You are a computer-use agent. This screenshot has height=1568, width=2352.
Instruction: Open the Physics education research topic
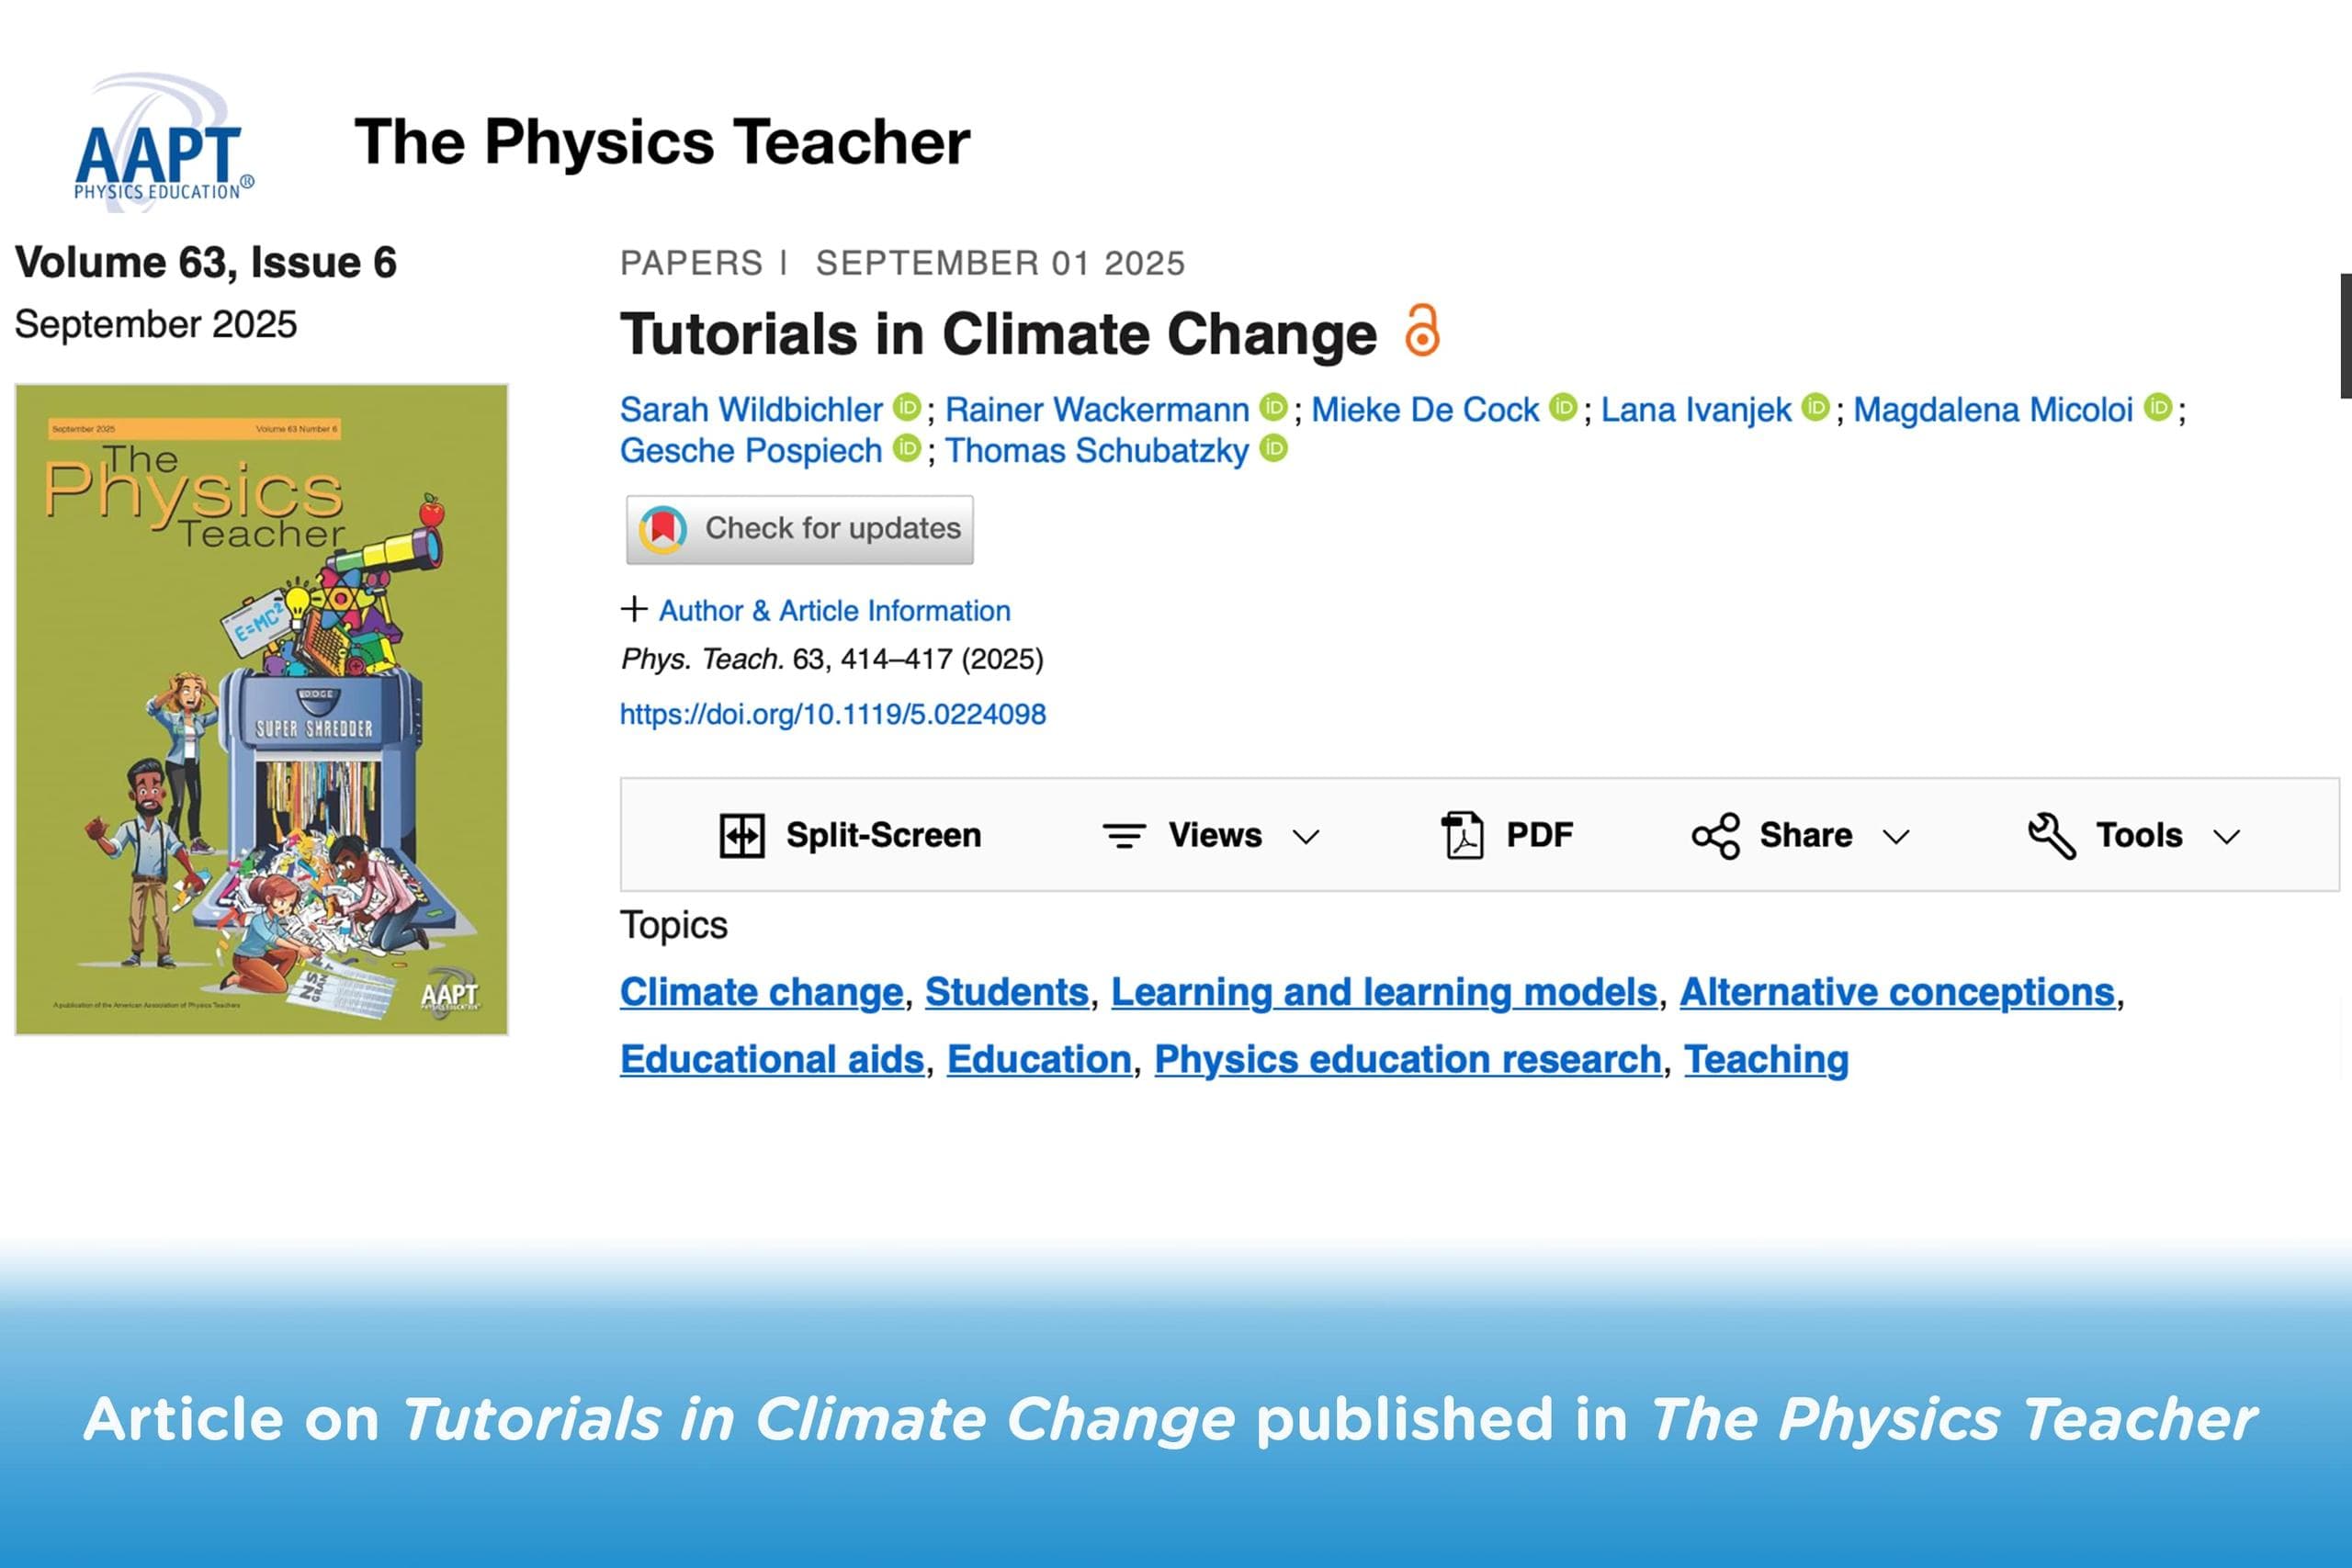(x=1407, y=1059)
